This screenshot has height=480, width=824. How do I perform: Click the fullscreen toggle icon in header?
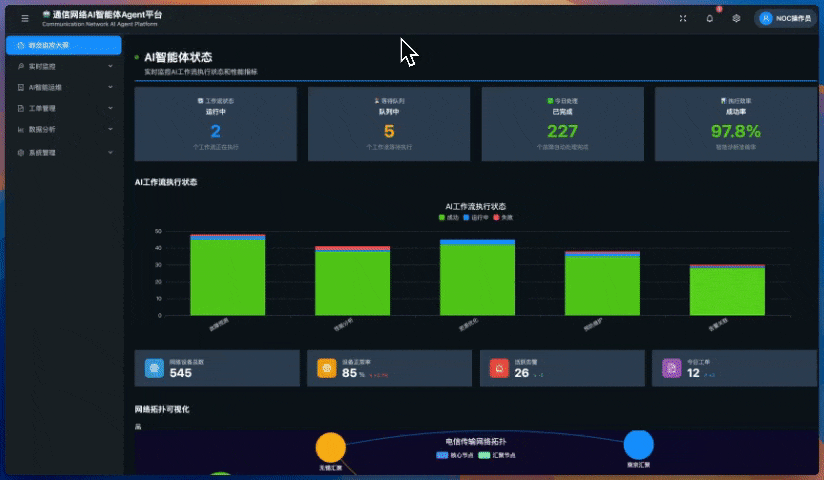click(683, 18)
